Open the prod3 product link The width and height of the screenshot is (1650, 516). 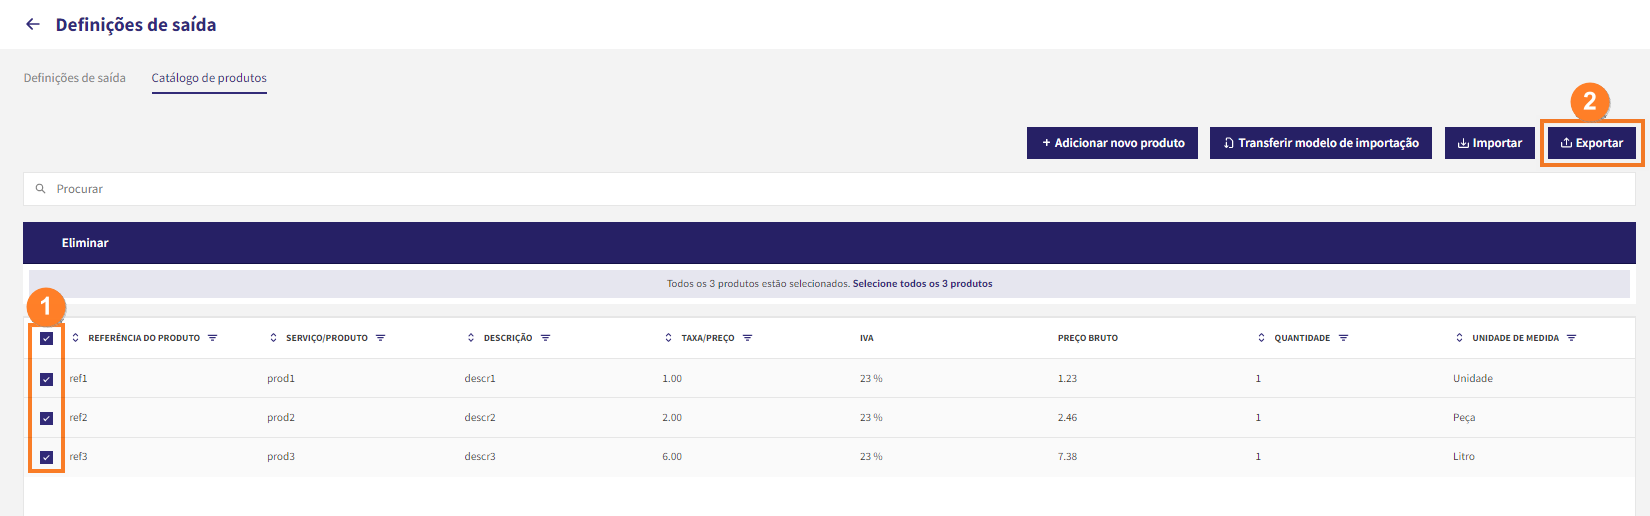point(281,457)
